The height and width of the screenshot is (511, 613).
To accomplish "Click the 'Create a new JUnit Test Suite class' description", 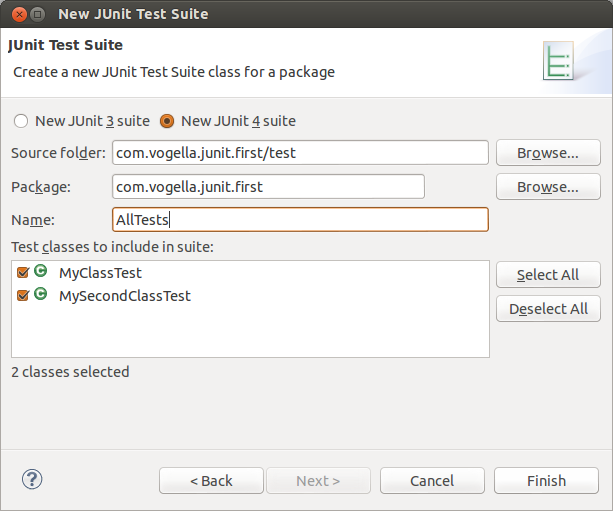I will coord(174,72).
